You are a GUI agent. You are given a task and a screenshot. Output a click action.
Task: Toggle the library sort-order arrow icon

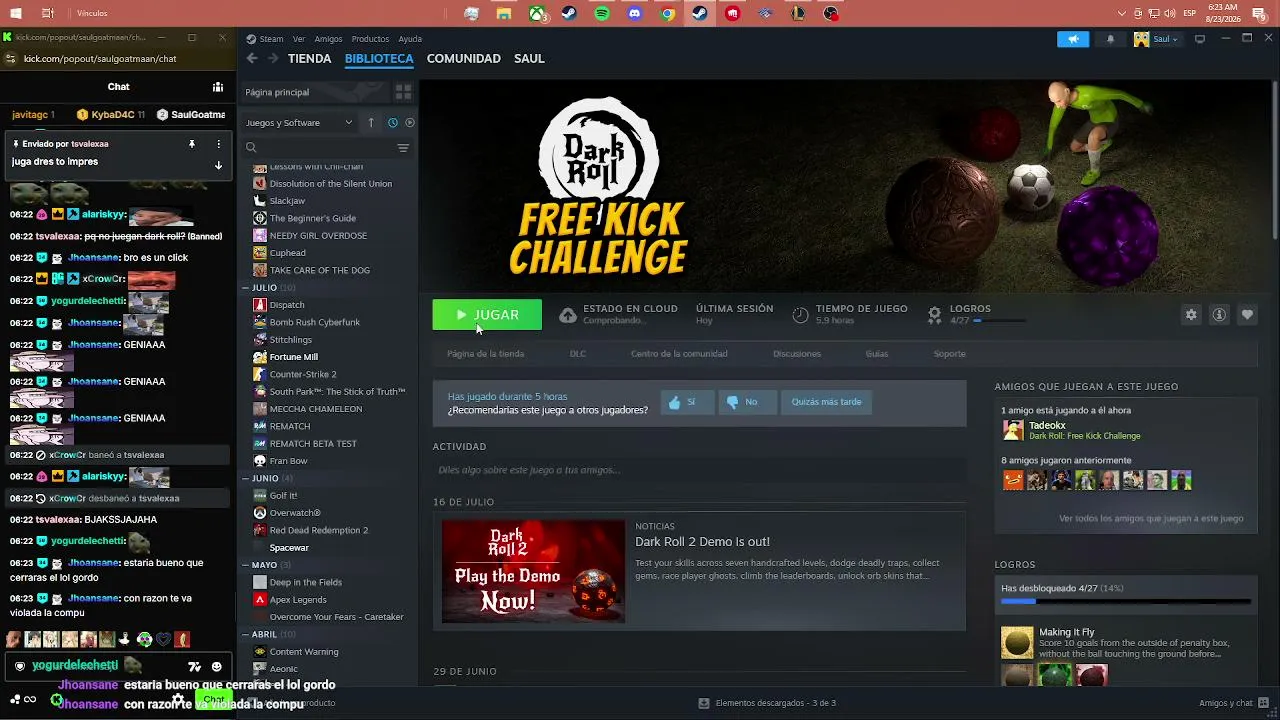pos(371,123)
